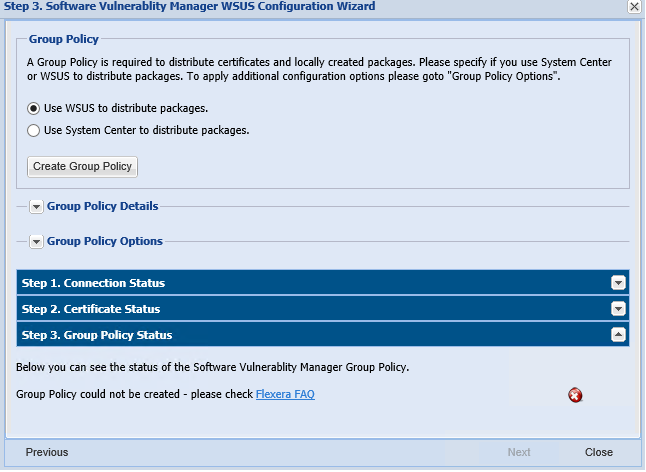Click the Close button at bottom right
The width and height of the screenshot is (646, 472).
[x=598, y=452]
